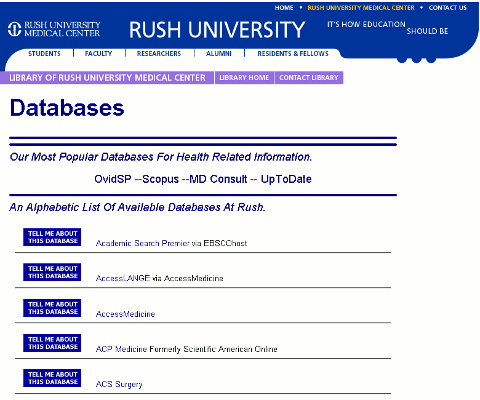This screenshot has height=400, width=480.
Task: Go to the Contact Us page
Action: tap(448, 8)
